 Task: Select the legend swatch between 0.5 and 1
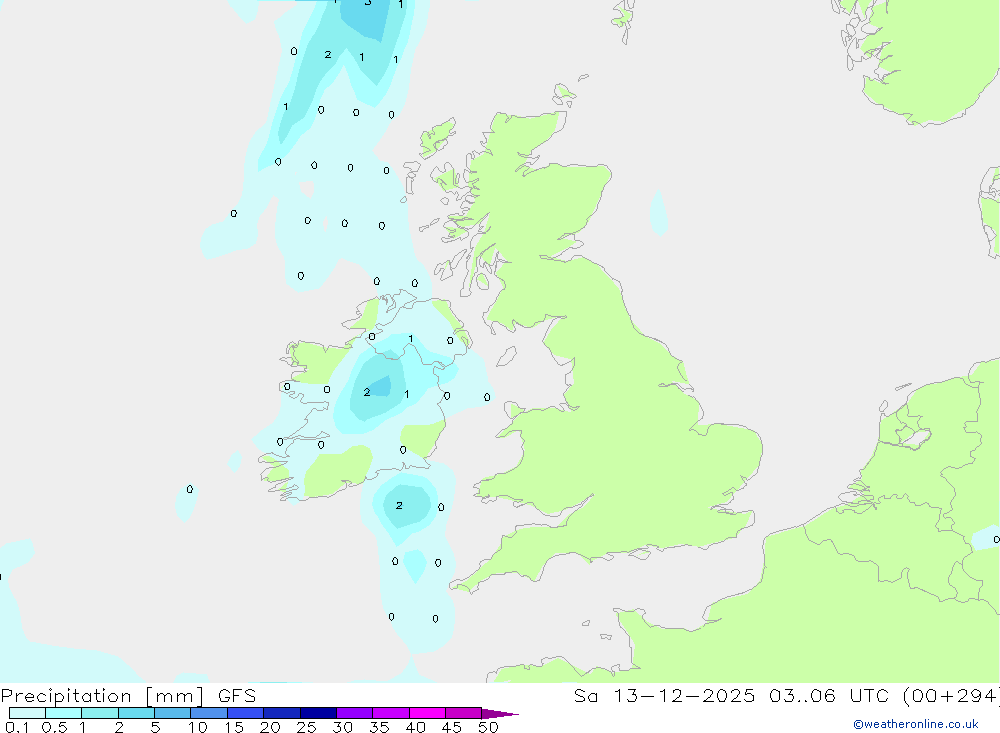64,713
